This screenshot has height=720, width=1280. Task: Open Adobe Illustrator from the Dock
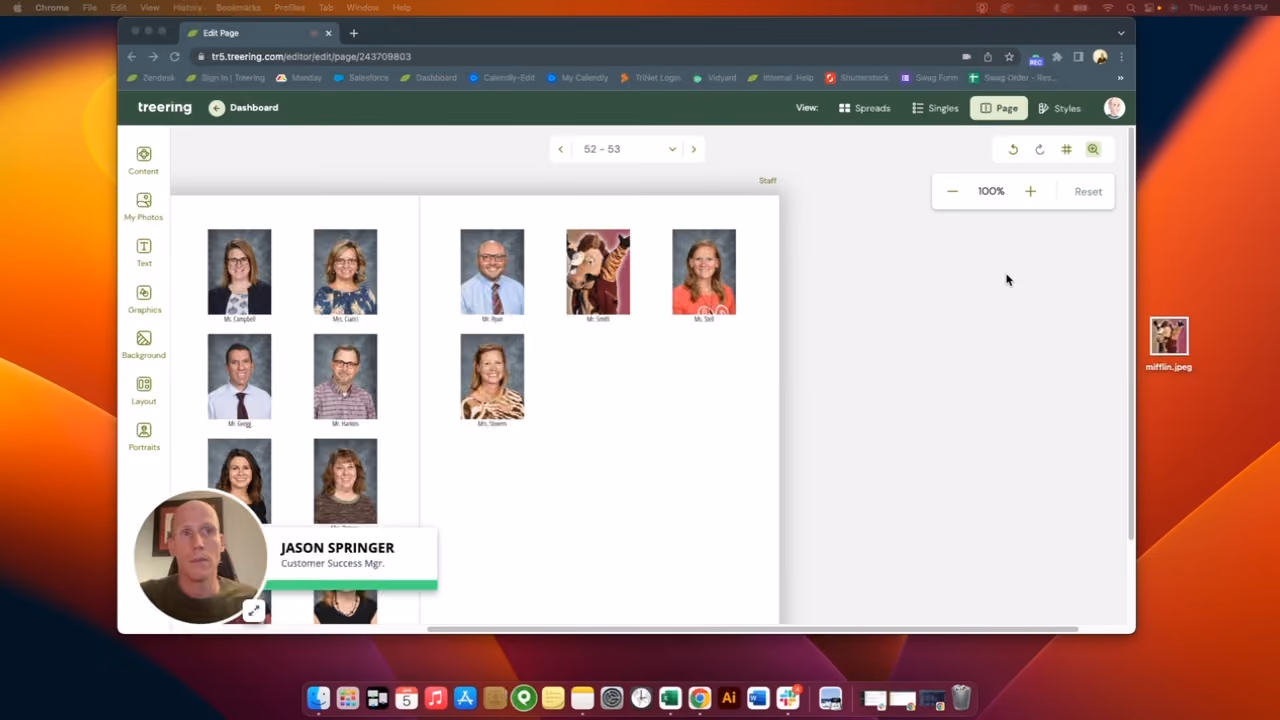(x=729, y=698)
